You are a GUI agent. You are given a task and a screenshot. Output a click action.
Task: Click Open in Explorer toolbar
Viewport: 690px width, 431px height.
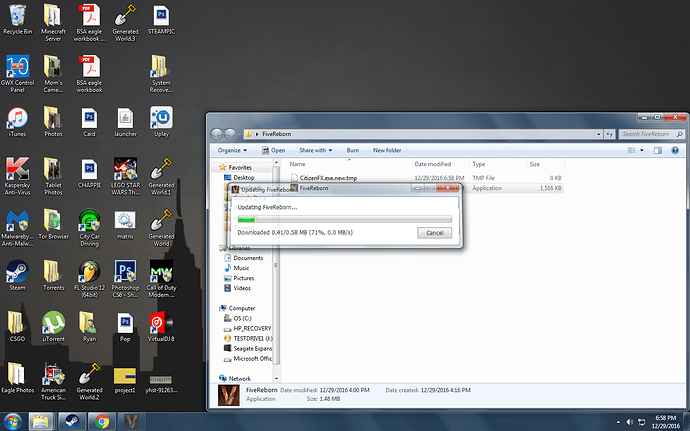(273, 151)
